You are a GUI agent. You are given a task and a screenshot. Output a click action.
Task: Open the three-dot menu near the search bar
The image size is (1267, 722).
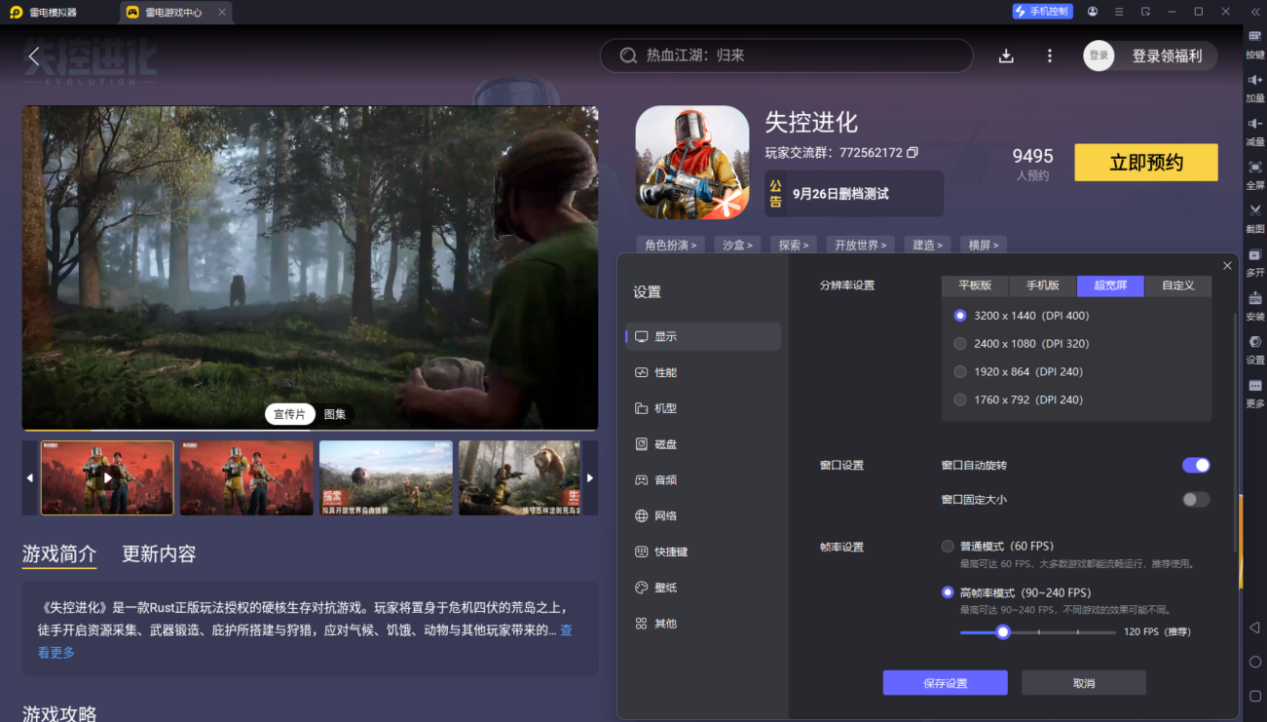click(x=1048, y=57)
